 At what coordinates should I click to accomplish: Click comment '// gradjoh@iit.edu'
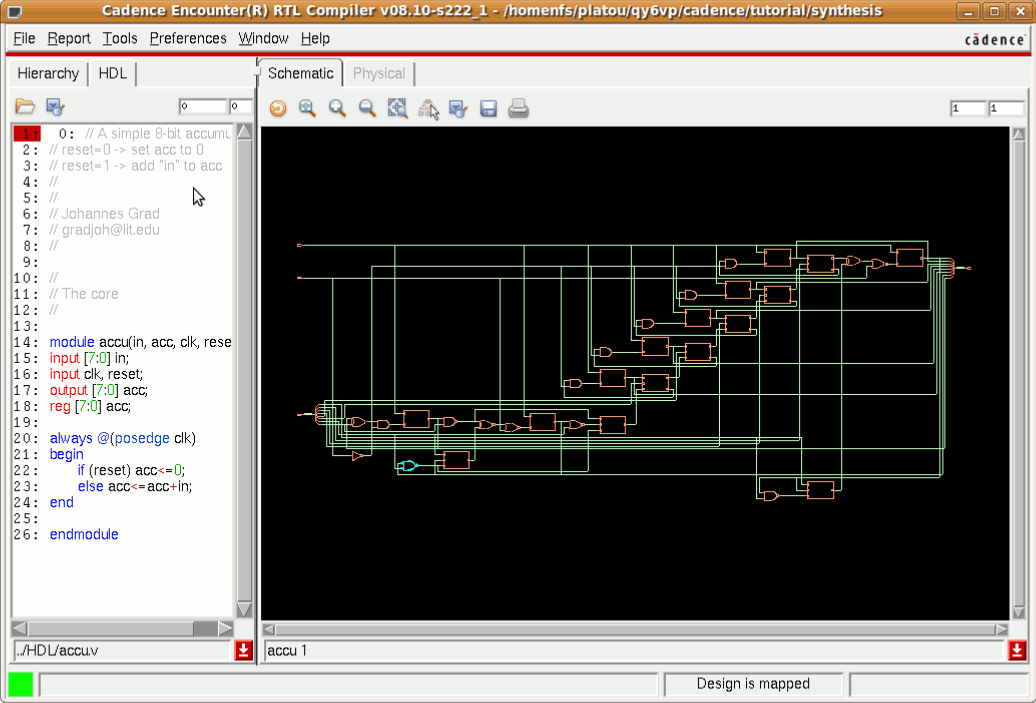pyautogui.click(x=104, y=230)
